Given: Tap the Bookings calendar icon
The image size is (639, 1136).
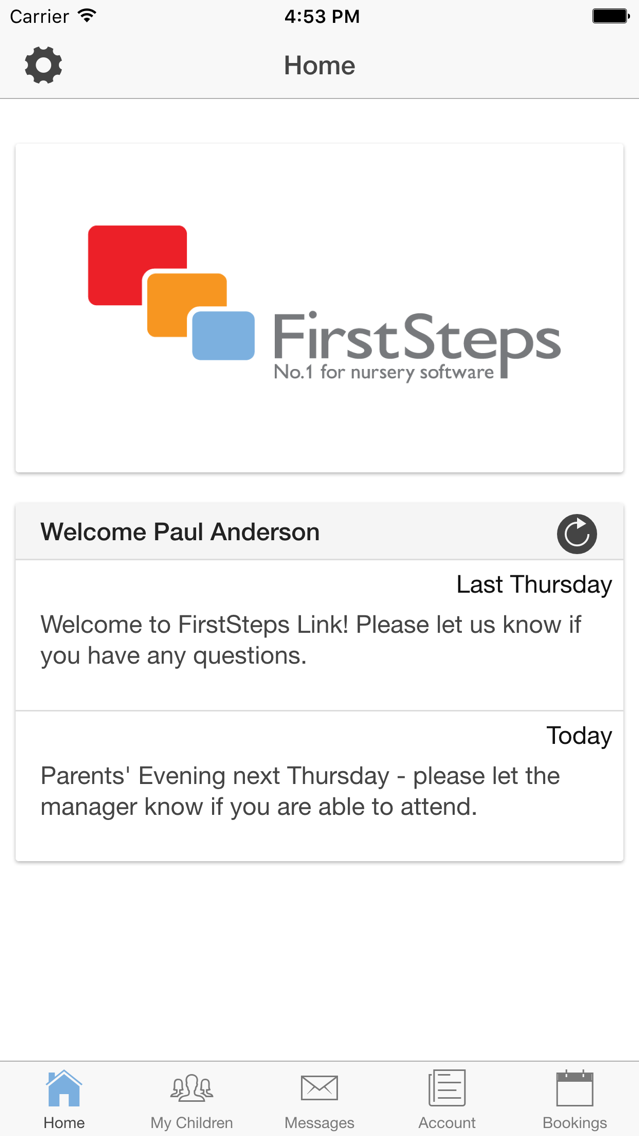Looking at the screenshot, I should 575,1088.
